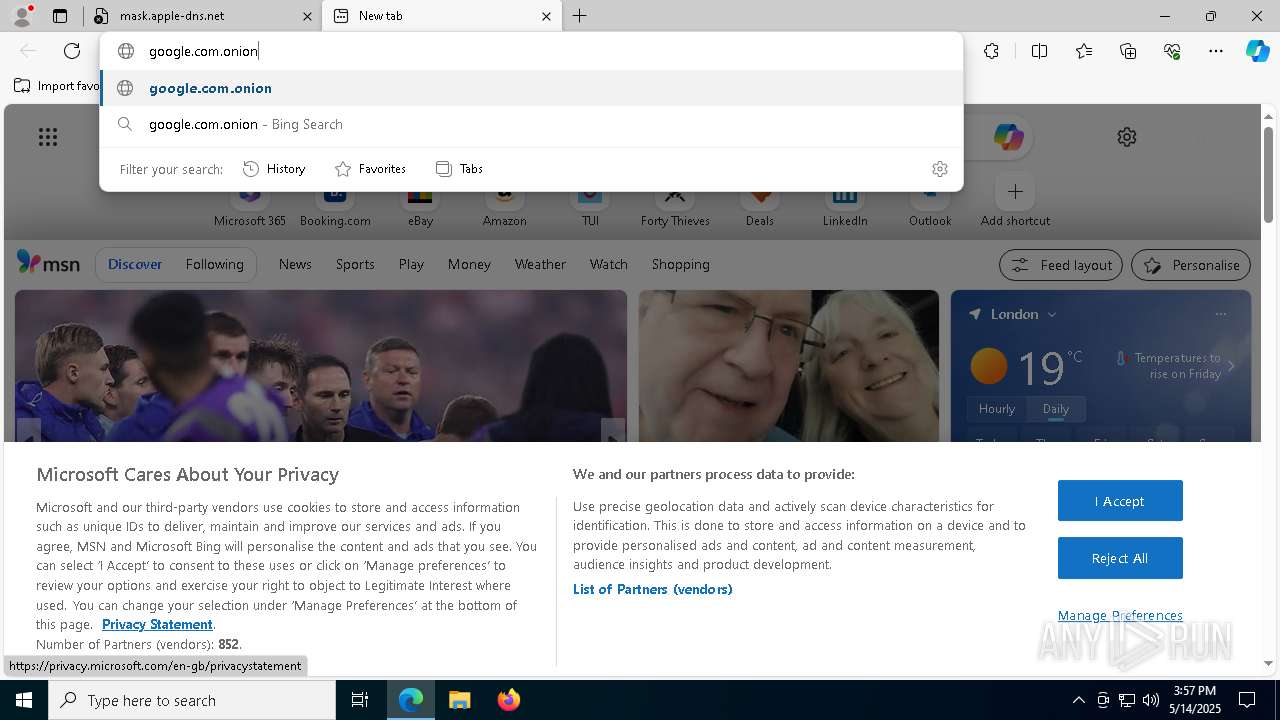
Task: Close the New tab tab
Action: (546, 16)
